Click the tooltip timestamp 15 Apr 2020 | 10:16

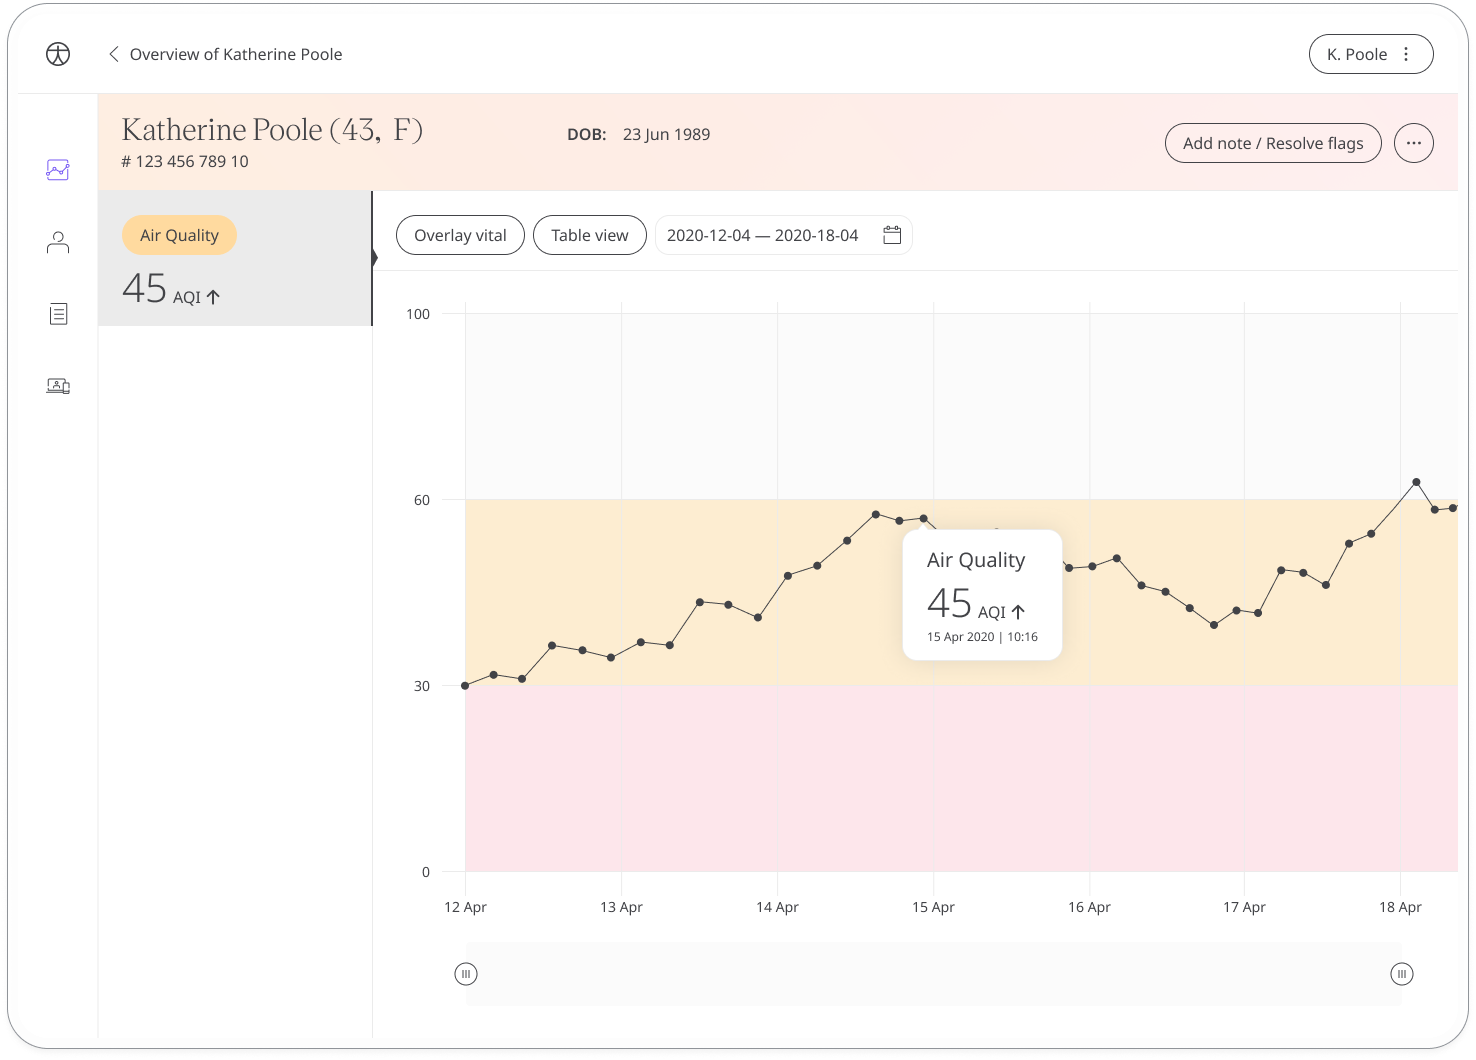pyautogui.click(x=982, y=637)
